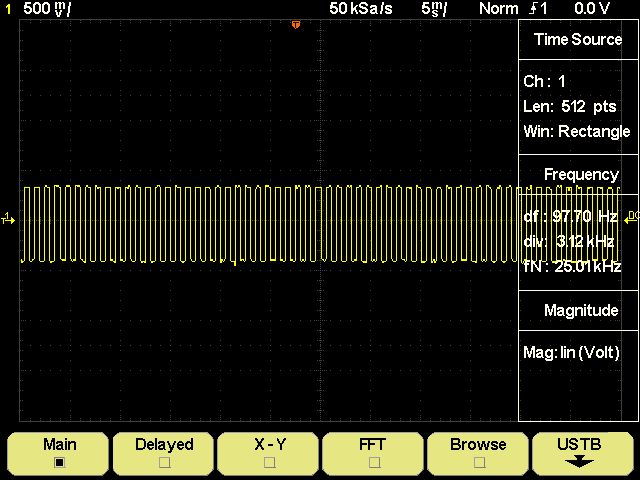Click the Win: Rectangle window entry
This screenshot has width=640, height=480.
577,131
